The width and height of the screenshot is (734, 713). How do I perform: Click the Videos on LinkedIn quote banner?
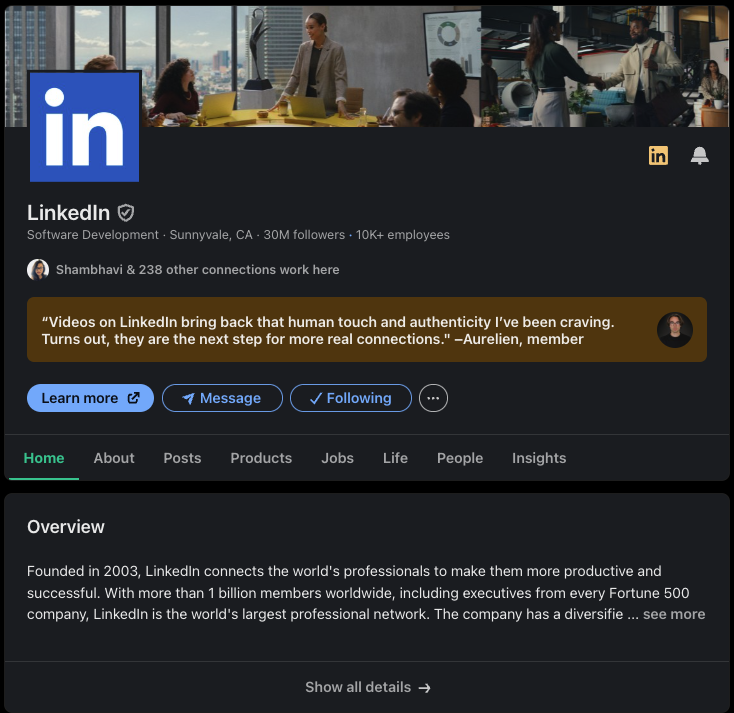[367, 330]
